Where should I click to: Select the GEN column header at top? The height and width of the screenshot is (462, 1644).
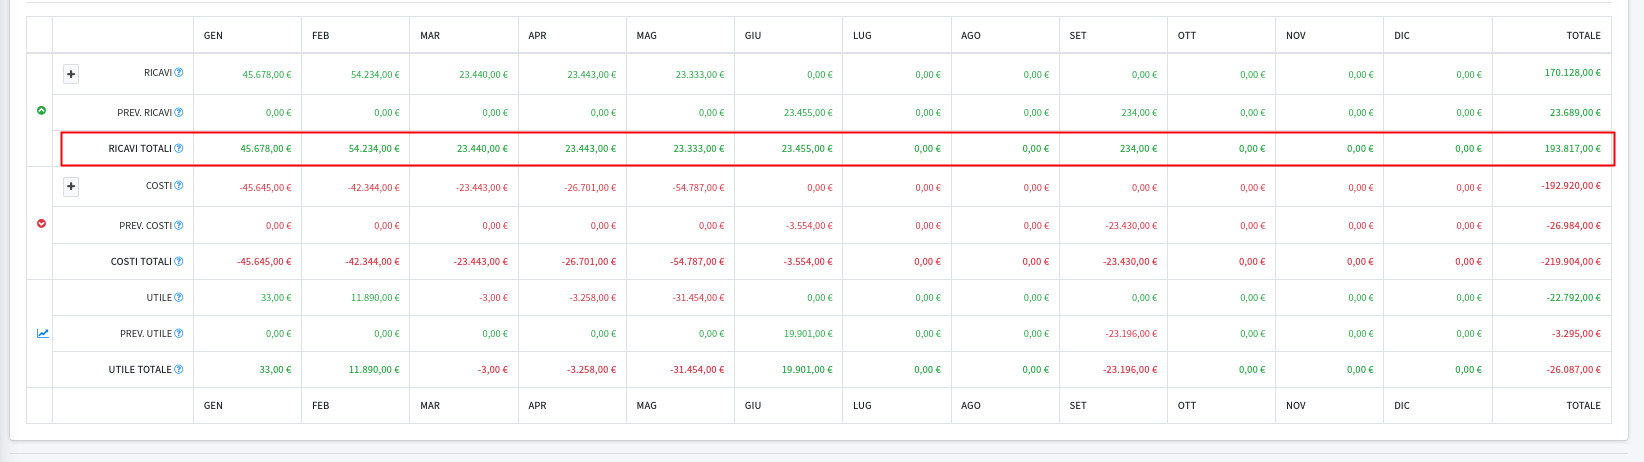(213, 36)
